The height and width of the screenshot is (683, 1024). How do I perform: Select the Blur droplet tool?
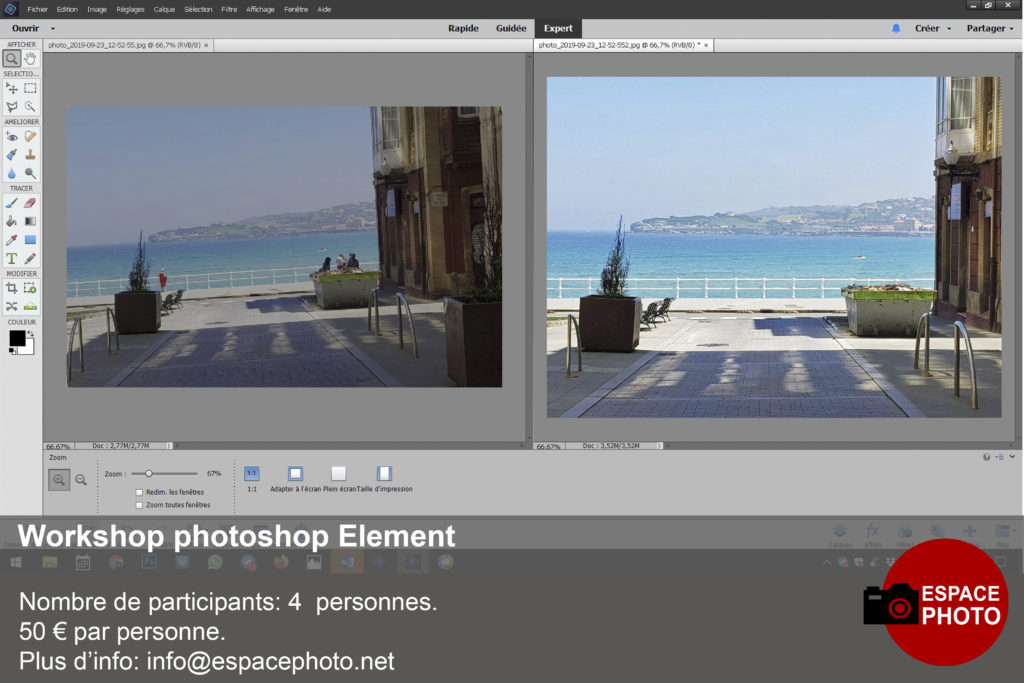(12, 173)
